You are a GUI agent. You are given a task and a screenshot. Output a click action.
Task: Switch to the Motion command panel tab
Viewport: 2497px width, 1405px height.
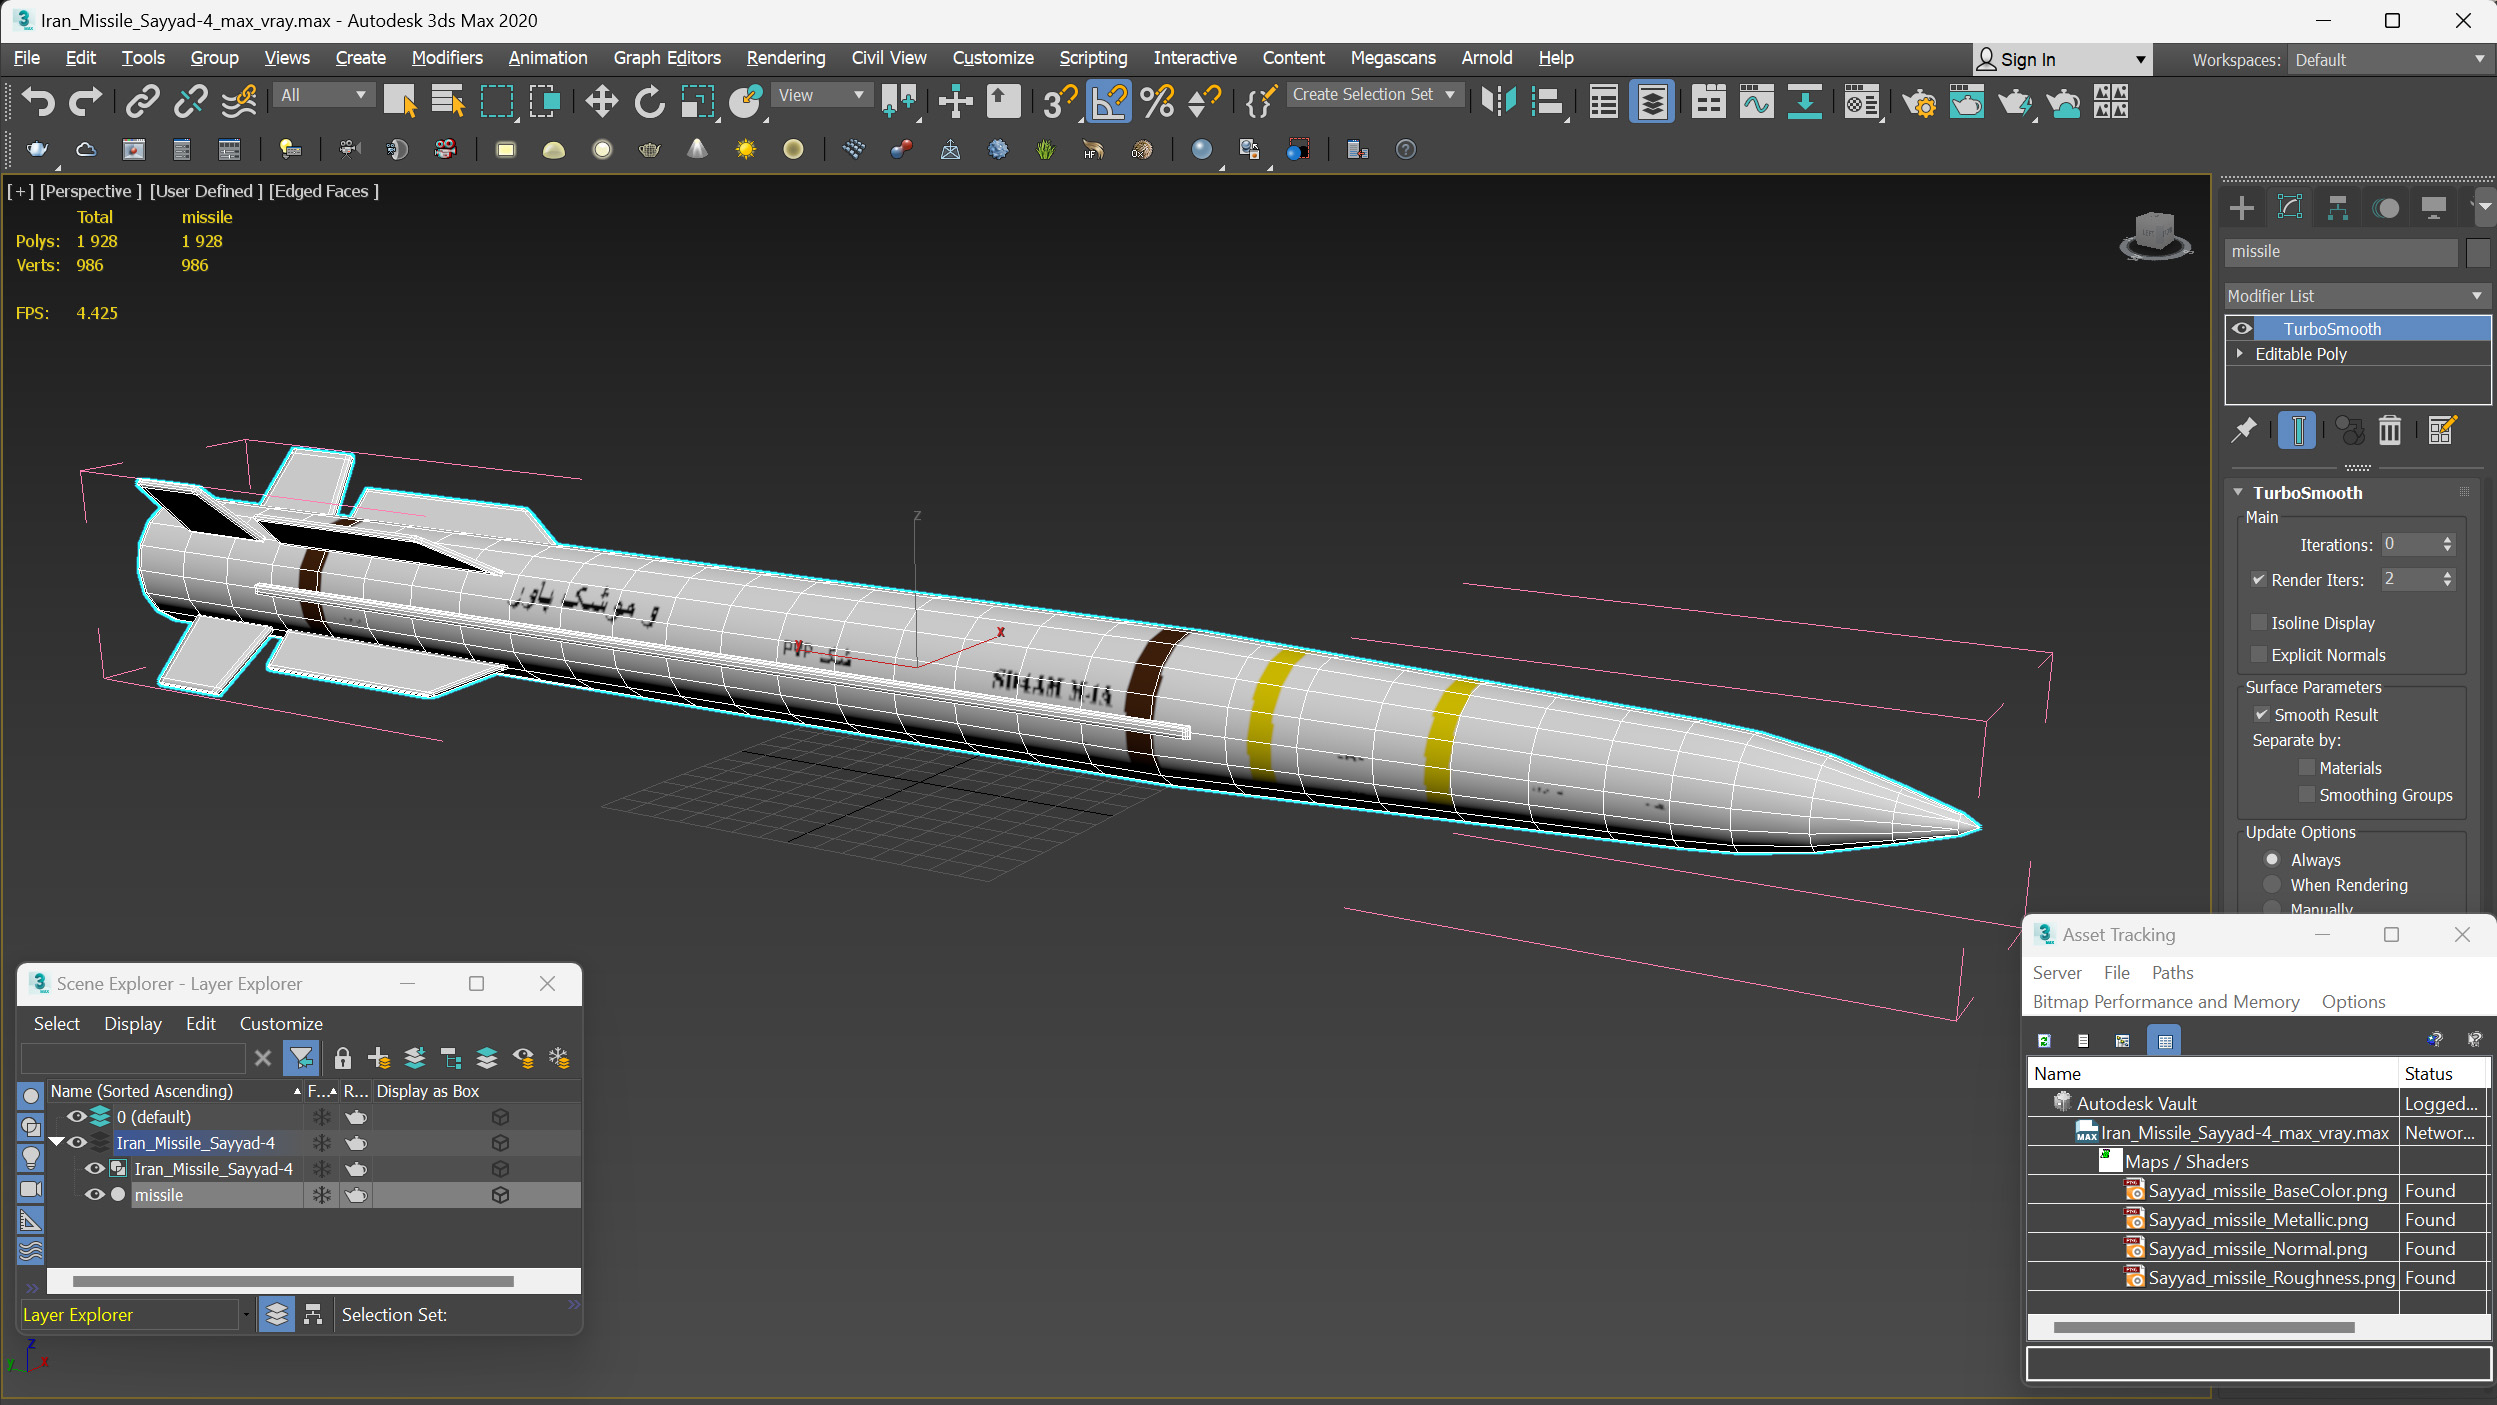2386,208
